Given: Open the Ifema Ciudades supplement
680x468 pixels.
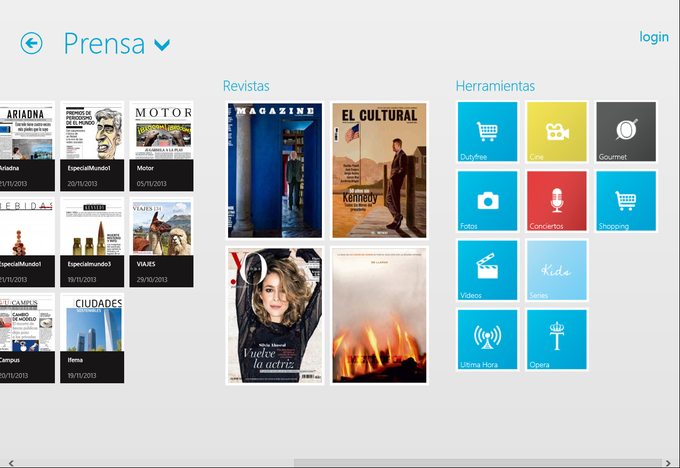Looking at the screenshot, I should click(92, 338).
